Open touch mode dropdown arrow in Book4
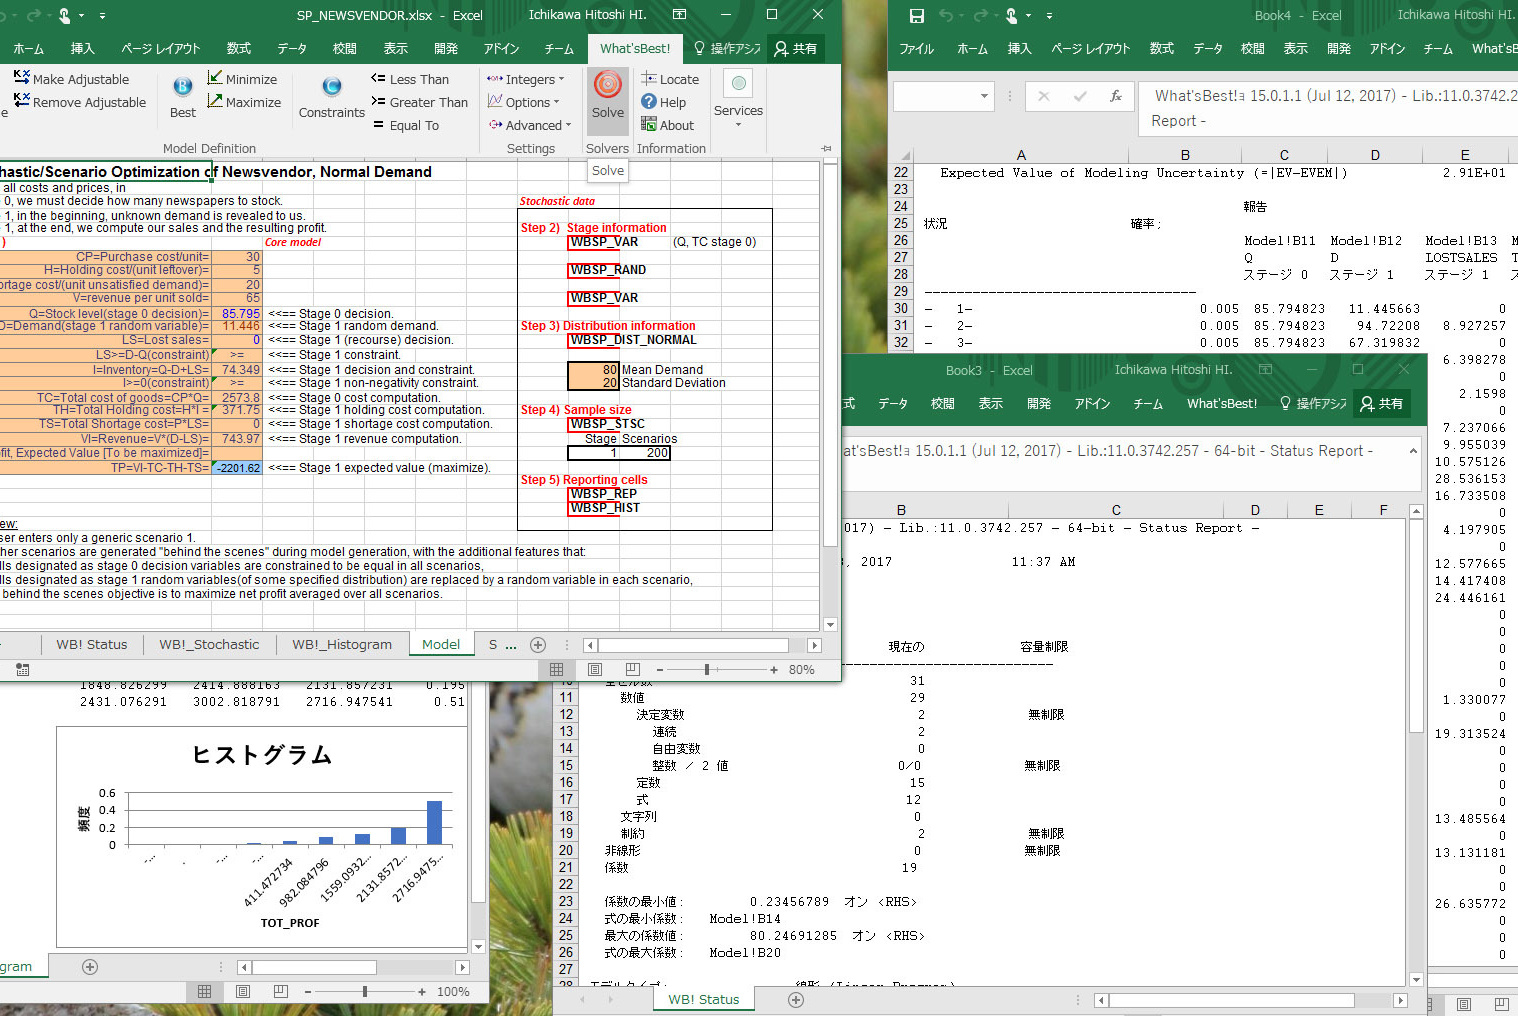Image resolution: width=1518 pixels, height=1016 pixels. pyautogui.click(x=1029, y=16)
